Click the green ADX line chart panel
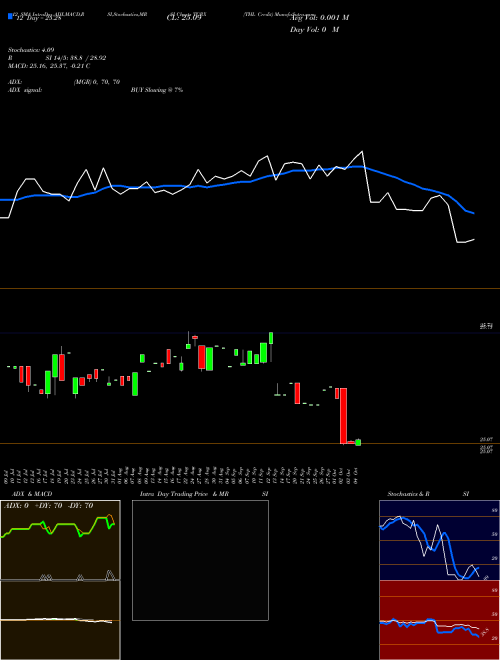Image resolution: width=500 pixels, height=660 pixels. (x=60, y=540)
